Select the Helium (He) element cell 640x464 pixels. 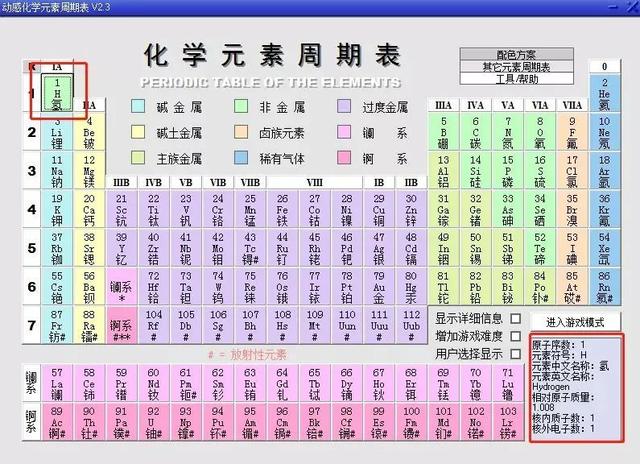604,93
